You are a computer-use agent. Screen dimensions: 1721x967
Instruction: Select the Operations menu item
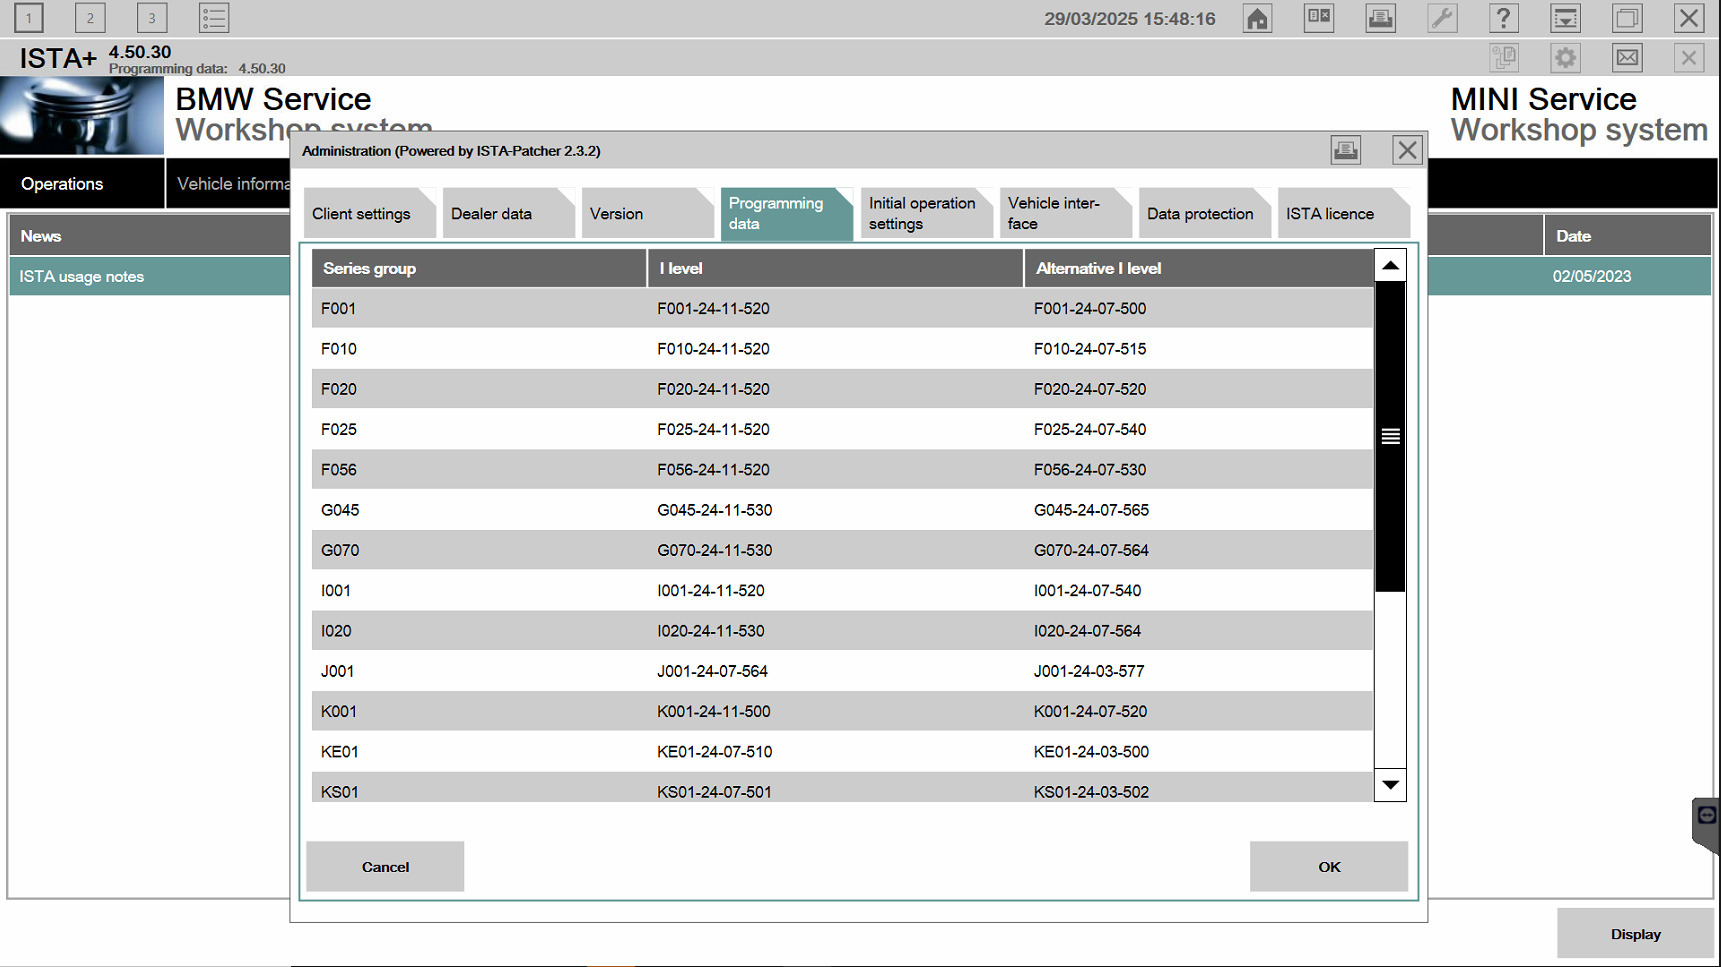point(62,183)
